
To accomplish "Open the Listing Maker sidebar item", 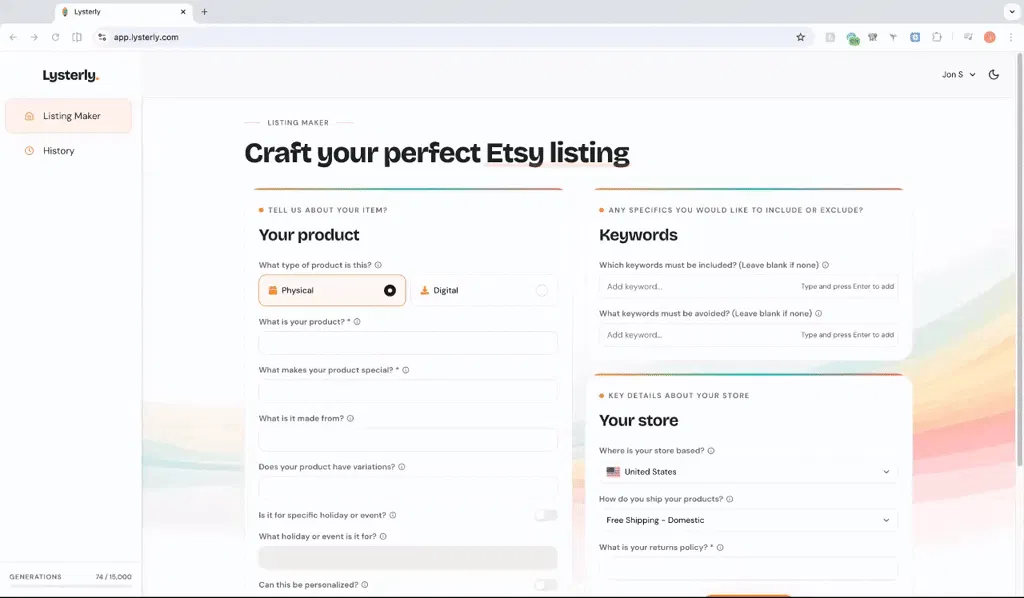I will (69, 116).
